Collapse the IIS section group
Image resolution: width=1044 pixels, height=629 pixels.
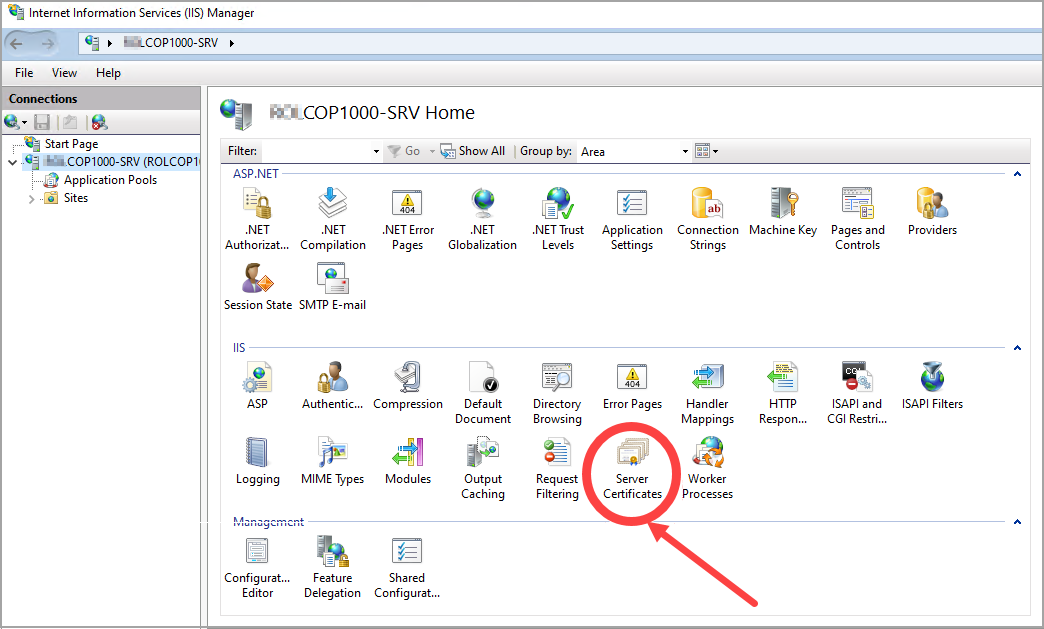(x=1017, y=348)
